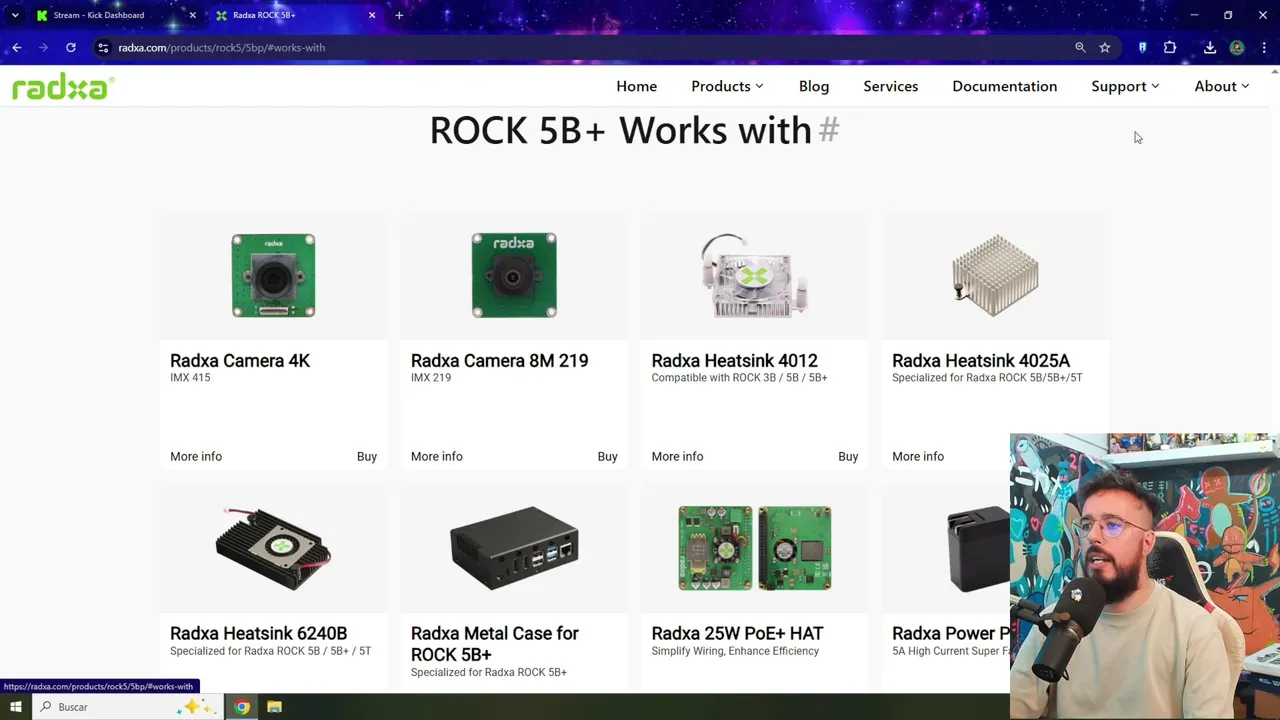Viewport: 1280px width, 720px height.
Task: Click the Radxa Heatsink 6240B title
Action: (x=258, y=633)
